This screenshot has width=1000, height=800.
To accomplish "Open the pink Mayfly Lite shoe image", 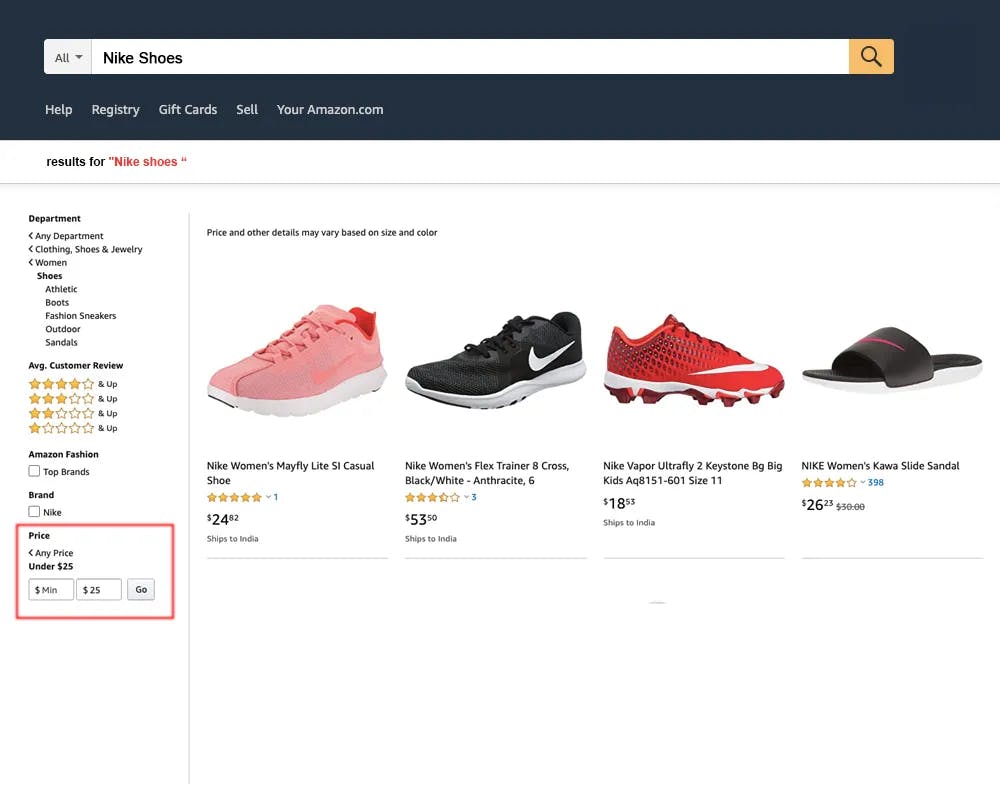I will pyautogui.click(x=297, y=360).
